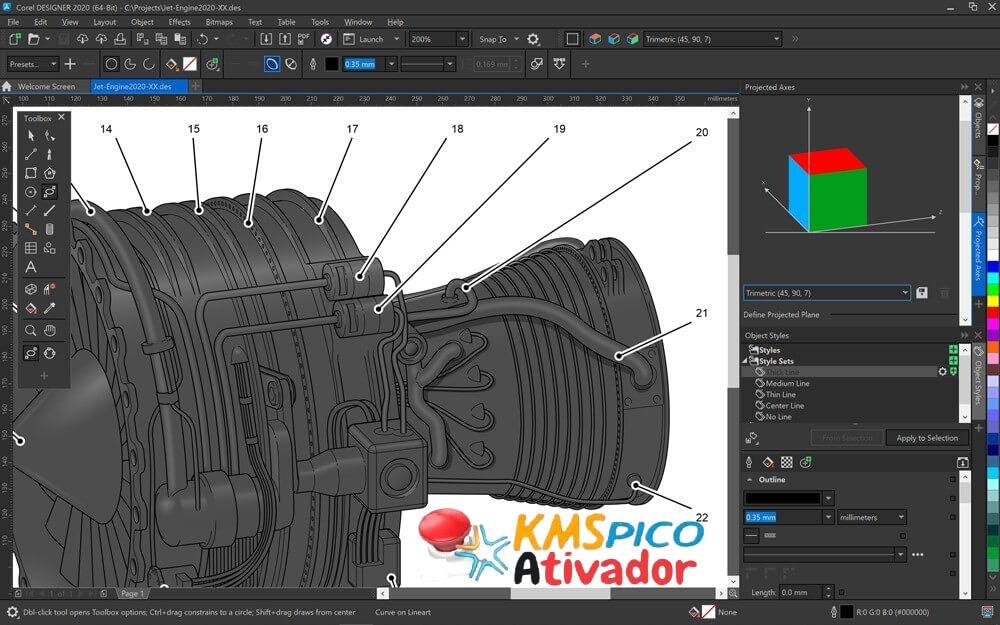Select the Arc shape icon in property bar

tap(149, 64)
